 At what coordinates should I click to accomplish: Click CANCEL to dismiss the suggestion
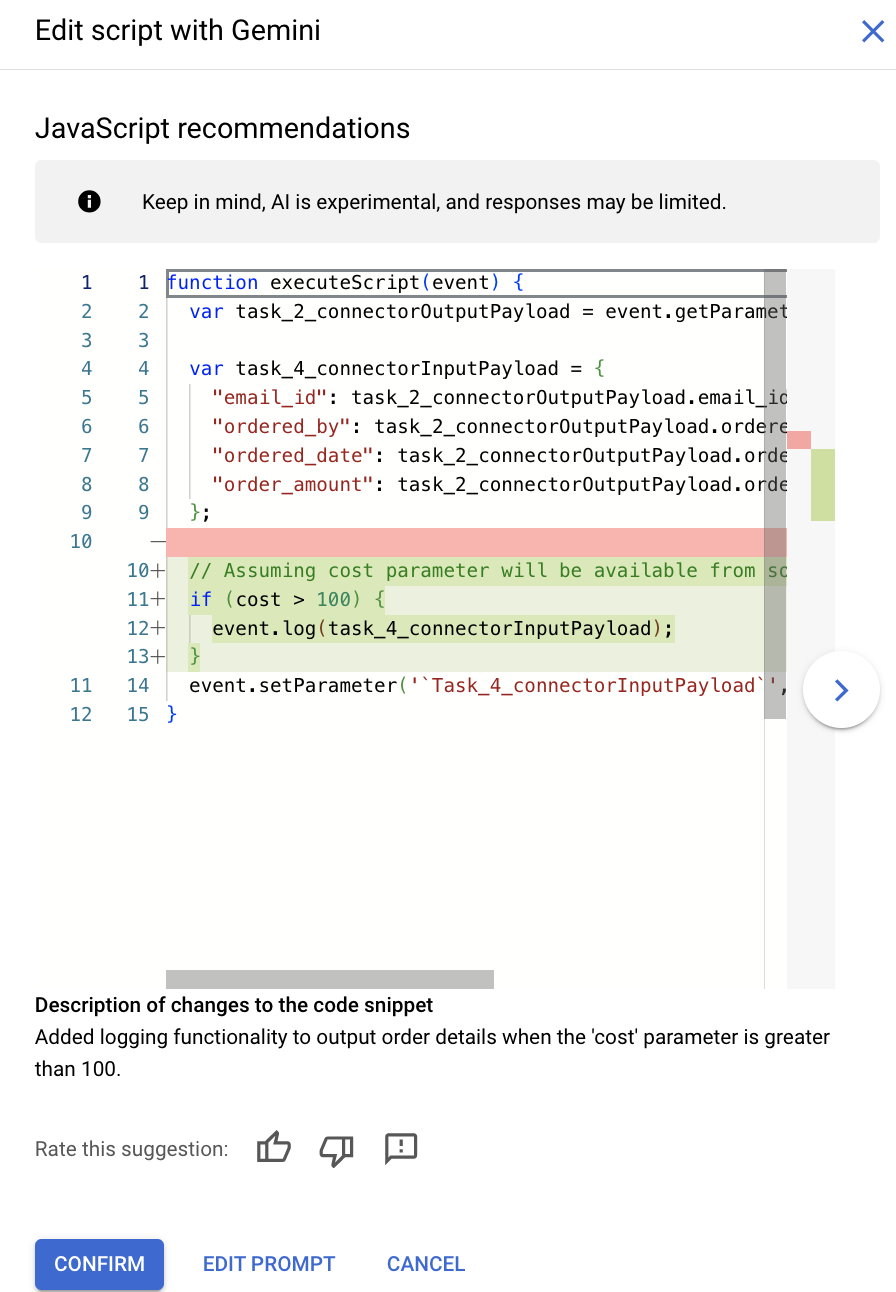(425, 1263)
